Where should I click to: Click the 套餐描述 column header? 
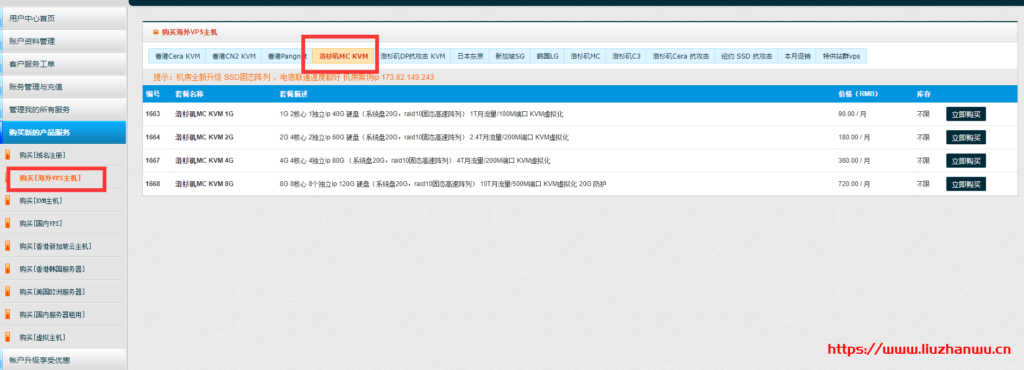(293, 94)
